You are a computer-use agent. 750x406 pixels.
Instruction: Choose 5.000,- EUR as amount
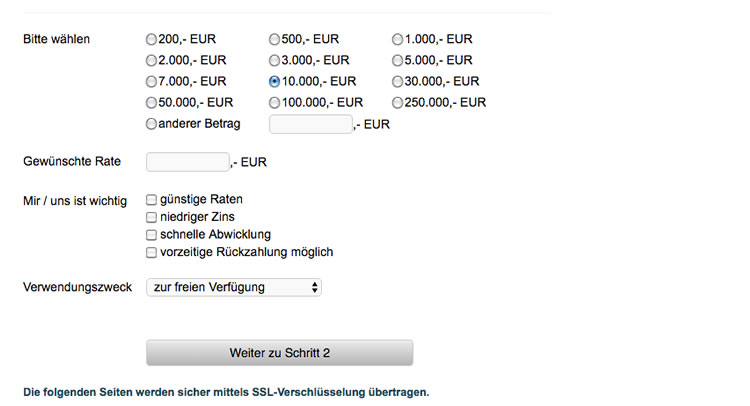coord(398,61)
